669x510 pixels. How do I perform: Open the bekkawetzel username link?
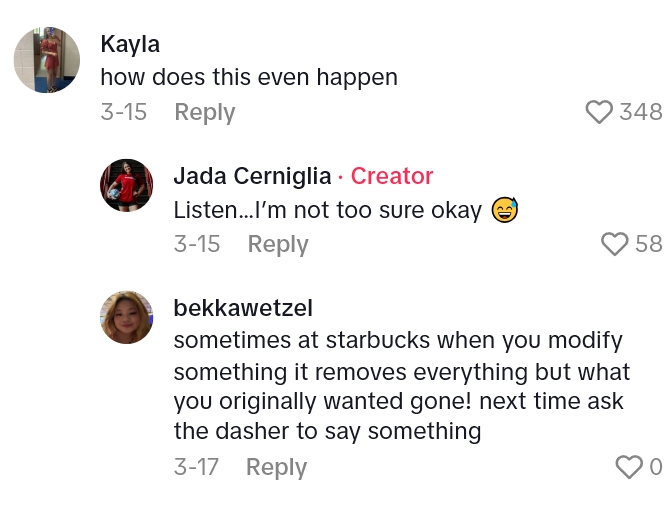point(243,308)
